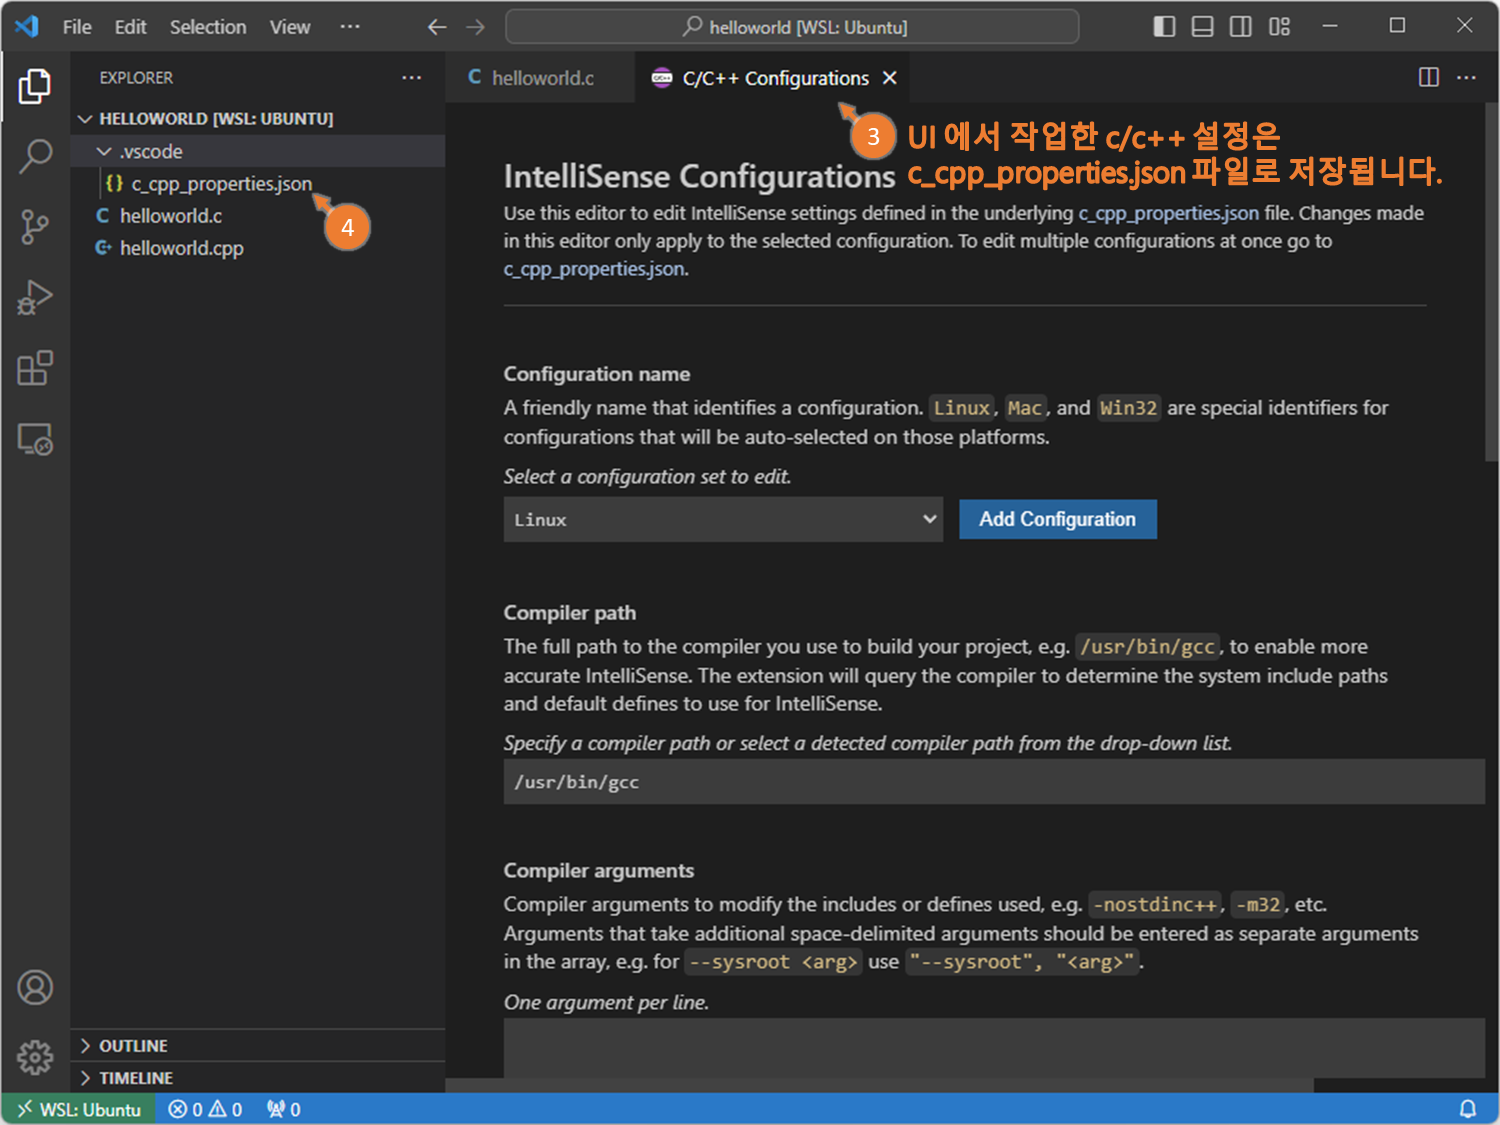Go forward with the right arrow
The width and height of the screenshot is (1500, 1125).
(475, 27)
